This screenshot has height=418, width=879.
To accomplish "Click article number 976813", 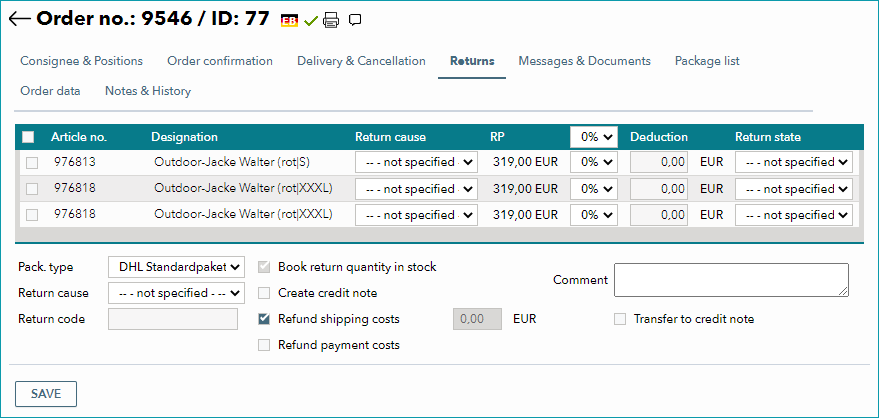I will tap(75, 162).
